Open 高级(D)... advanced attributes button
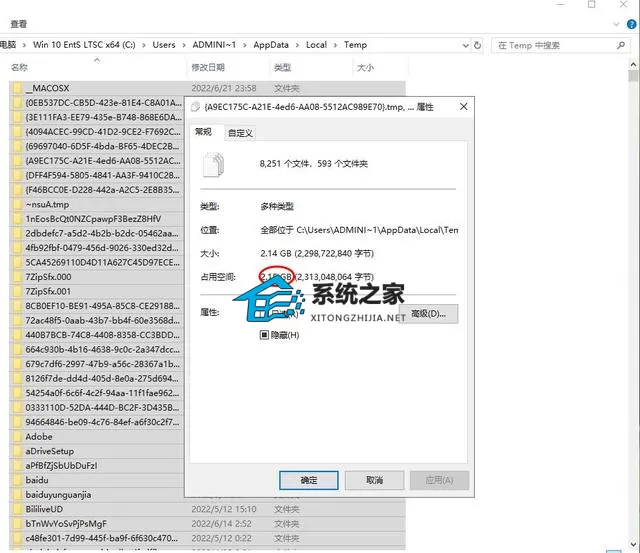The width and height of the screenshot is (640, 553). pos(428,314)
